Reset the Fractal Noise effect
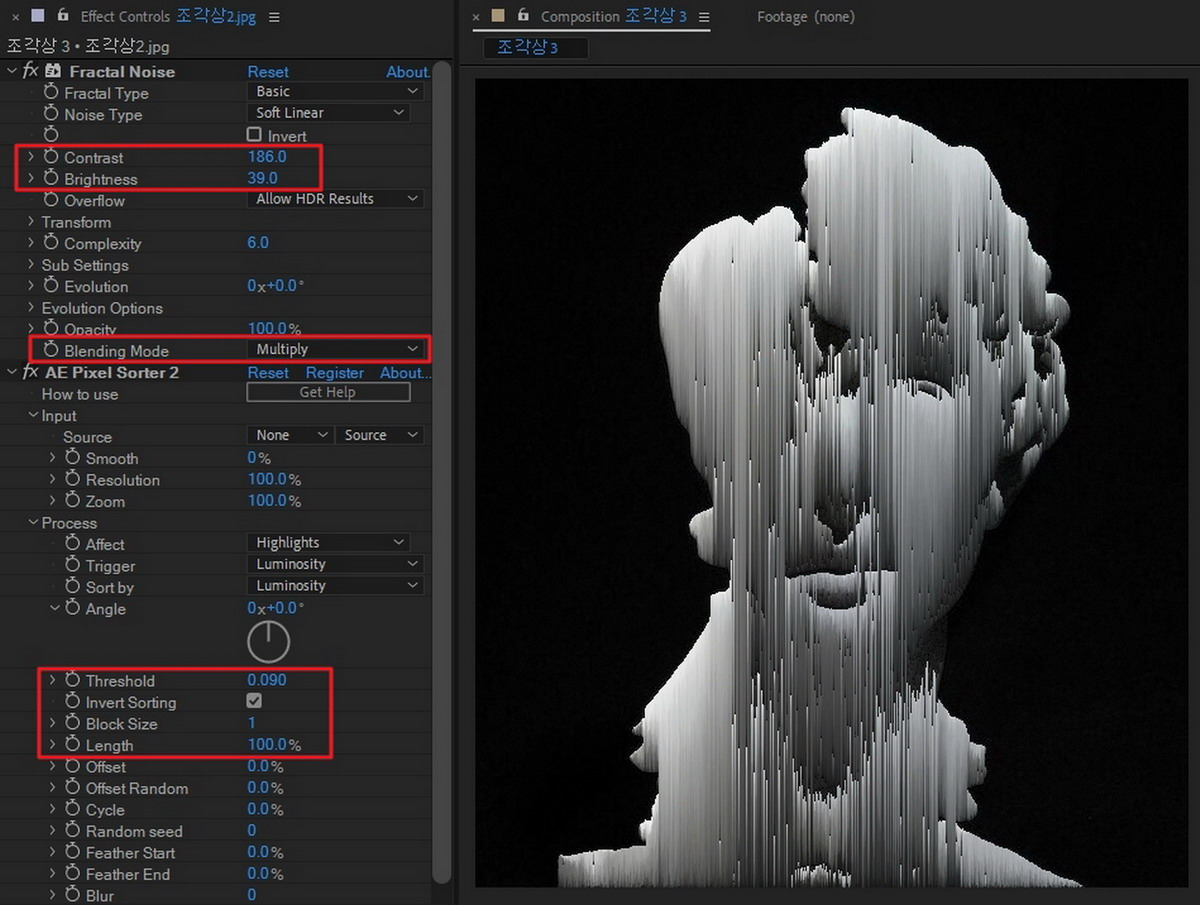The image size is (1200, 905). 268,72
